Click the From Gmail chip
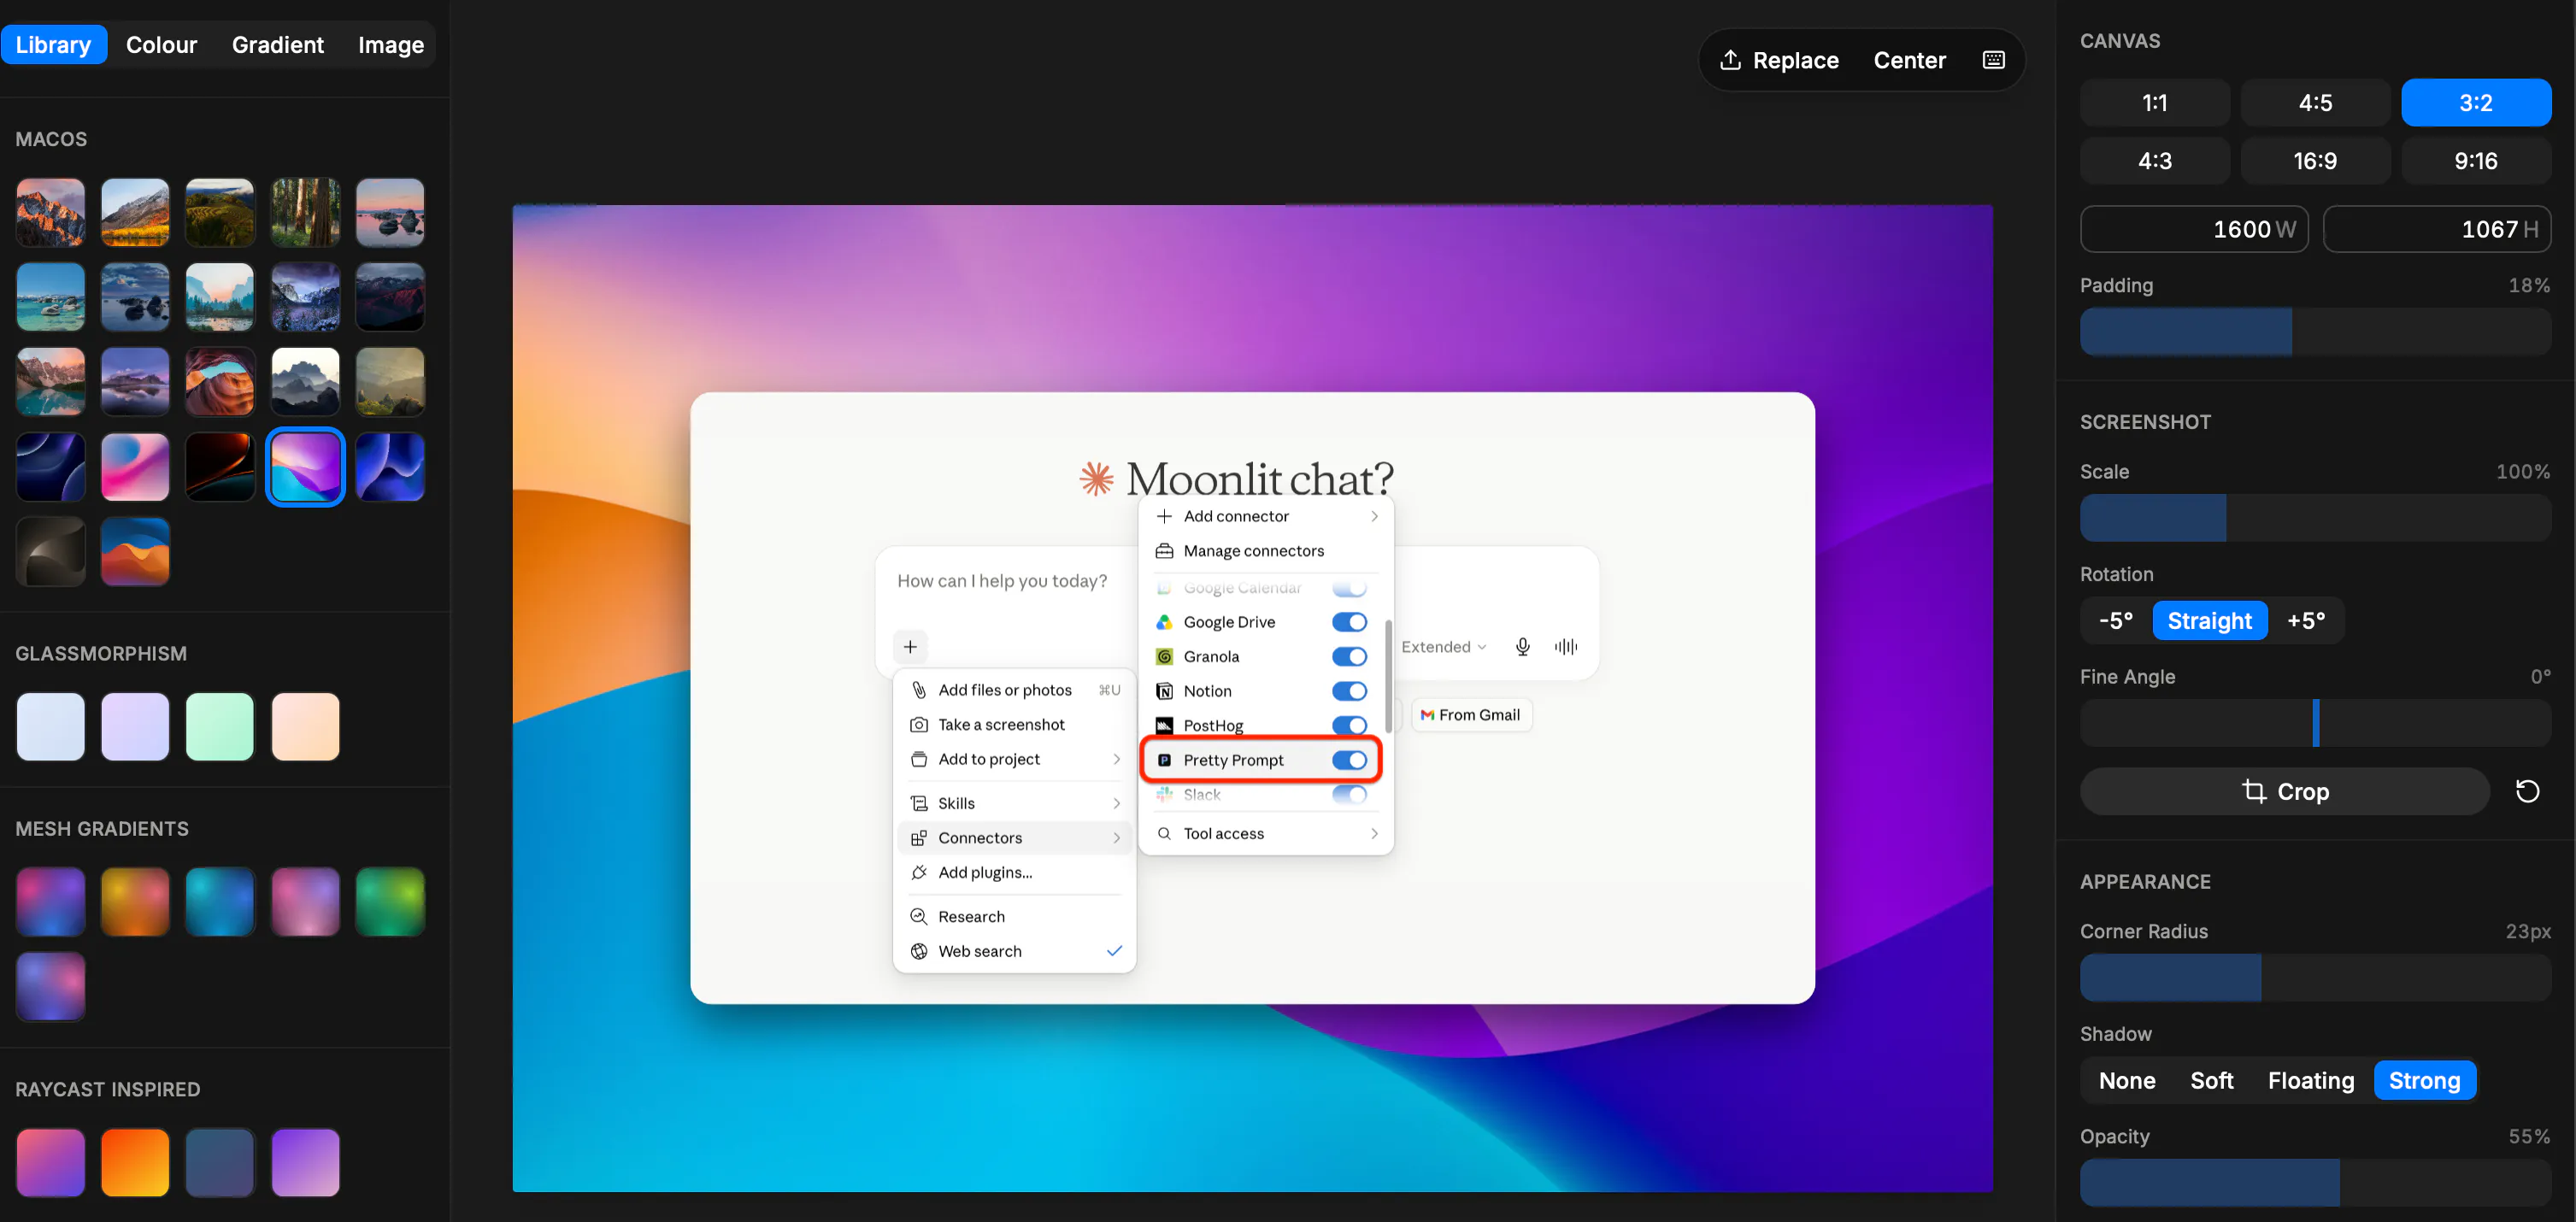Screen dimensions: 2576x1222 pos(1470,715)
